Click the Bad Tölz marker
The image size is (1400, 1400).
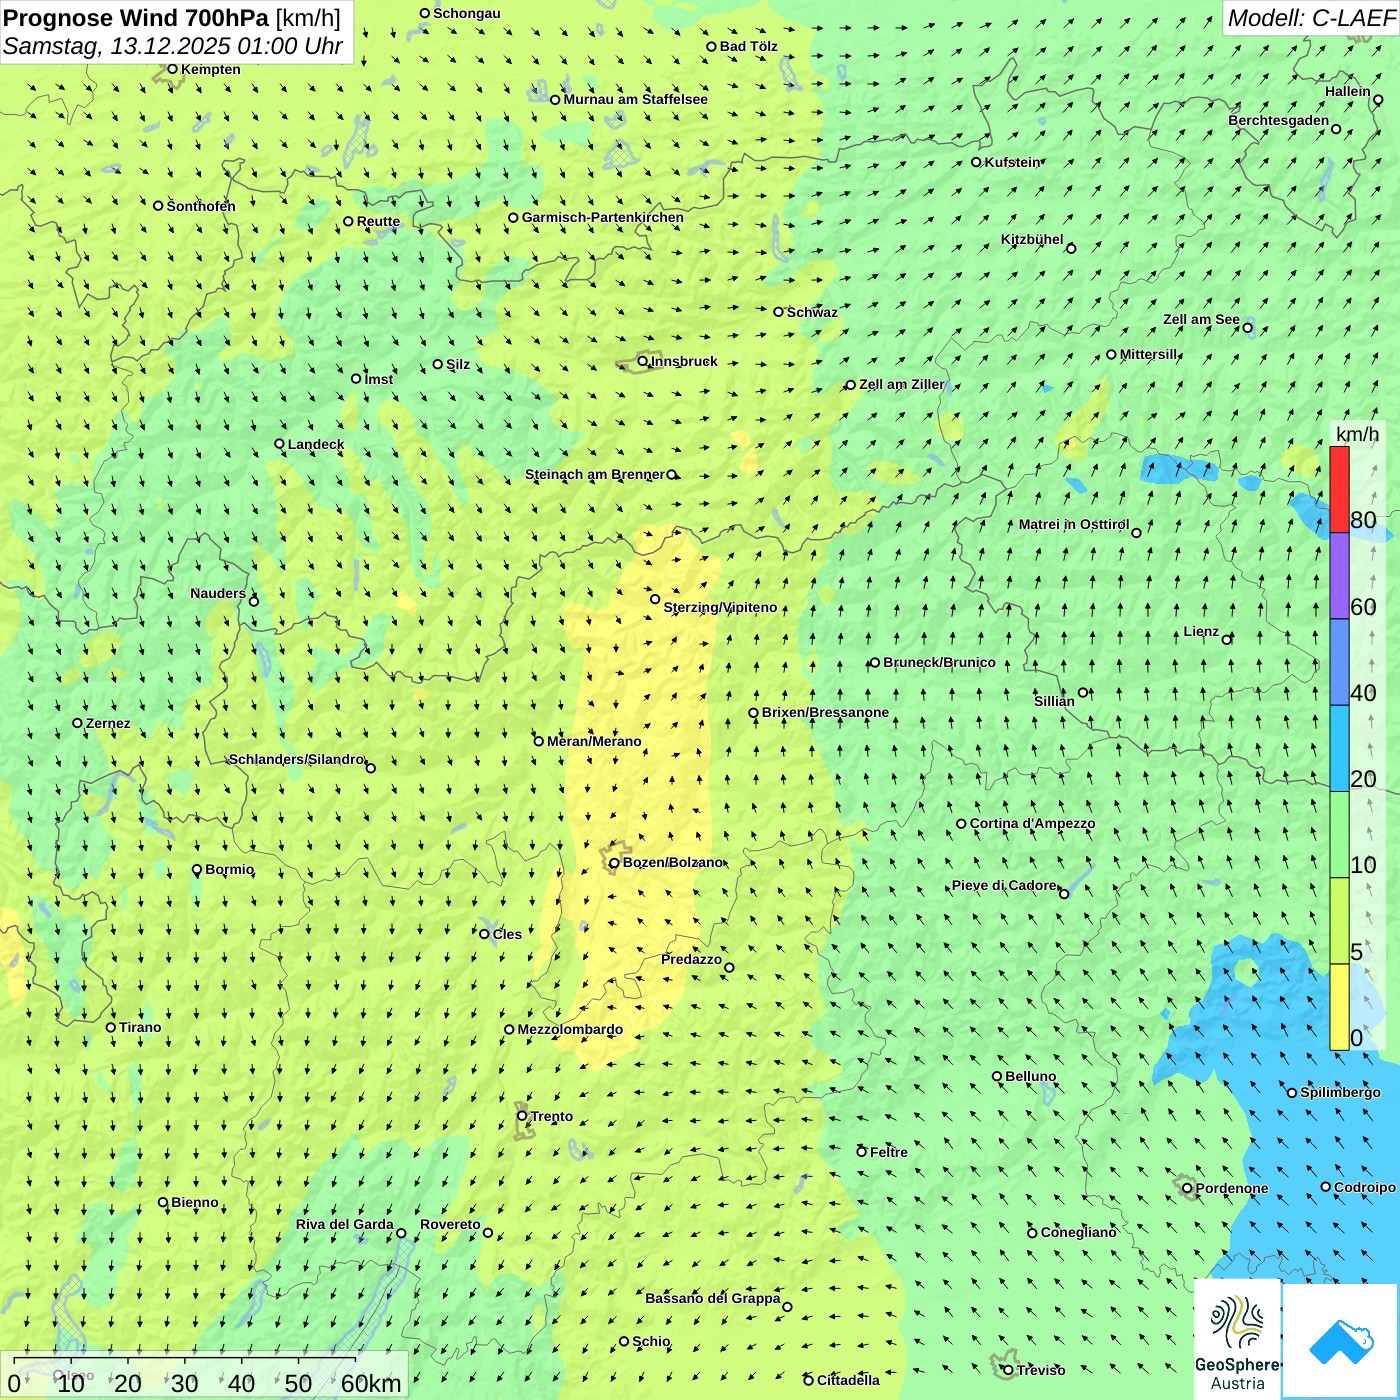click(x=712, y=46)
